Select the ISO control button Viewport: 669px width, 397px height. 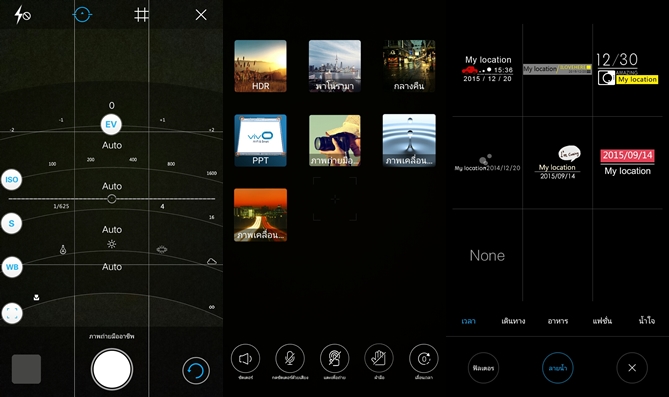12,180
